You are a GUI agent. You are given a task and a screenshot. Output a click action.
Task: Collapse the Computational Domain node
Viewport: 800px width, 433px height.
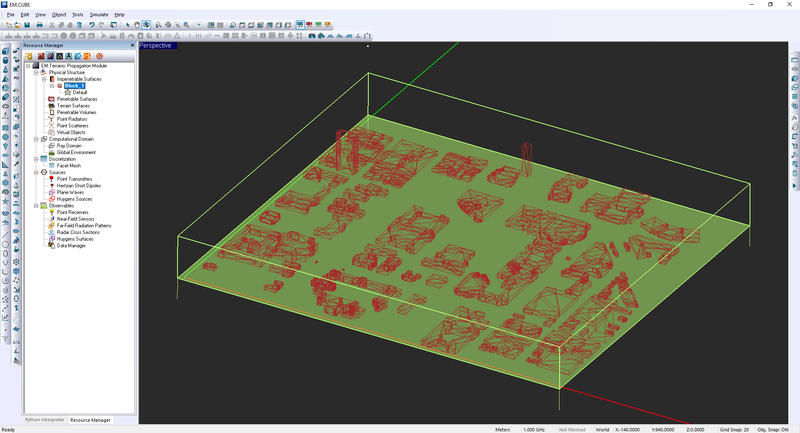[35, 139]
